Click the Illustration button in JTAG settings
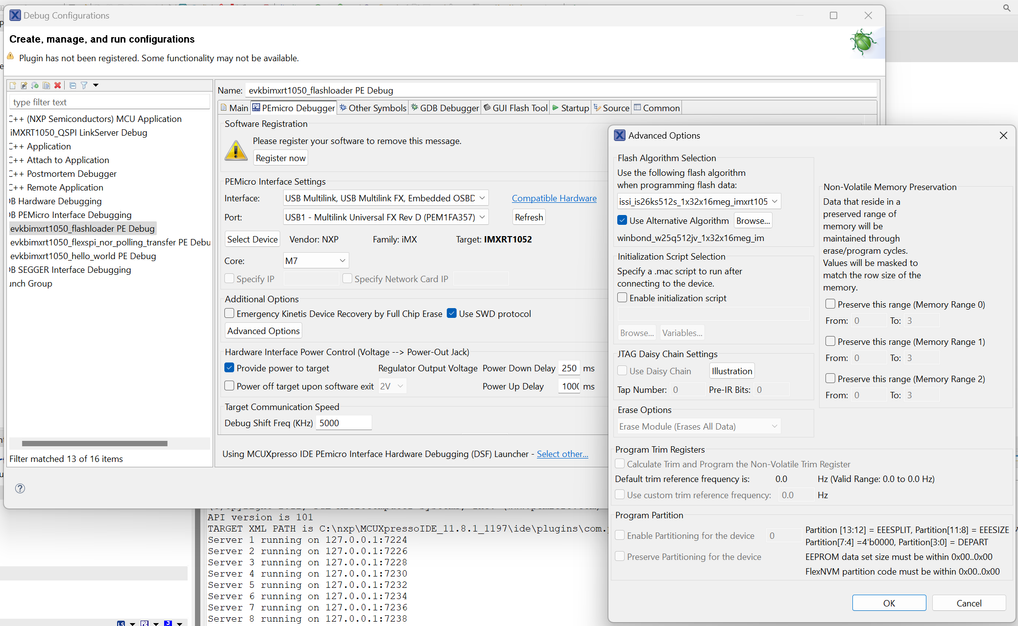The image size is (1018, 626). tap(732, 371)
